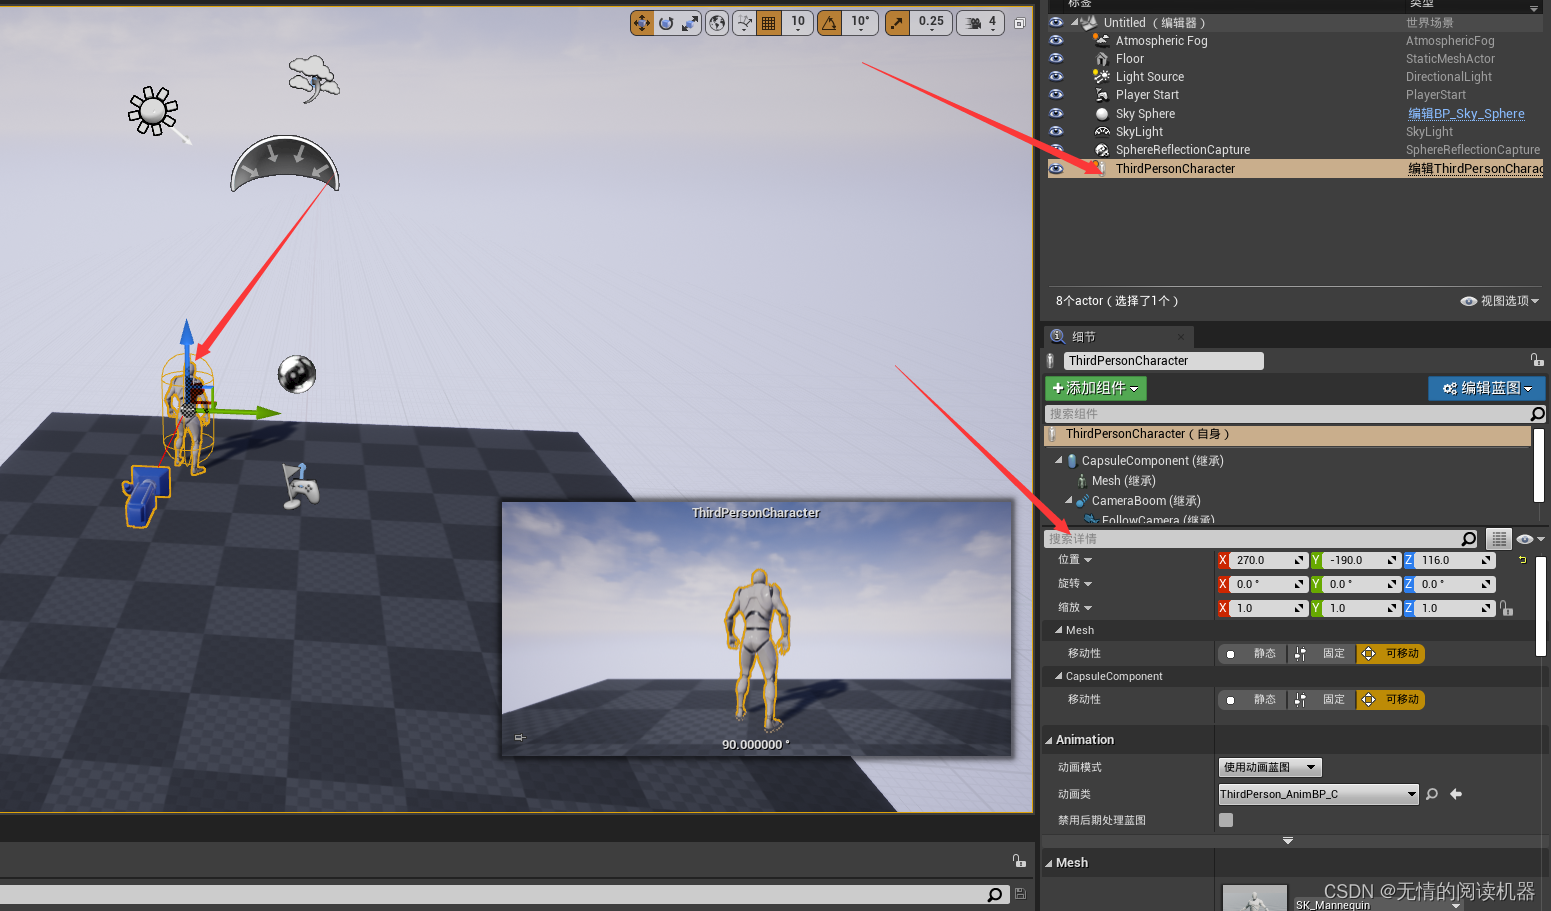
Task: Click the green 添加组件 button
Action: point(1095,388)
